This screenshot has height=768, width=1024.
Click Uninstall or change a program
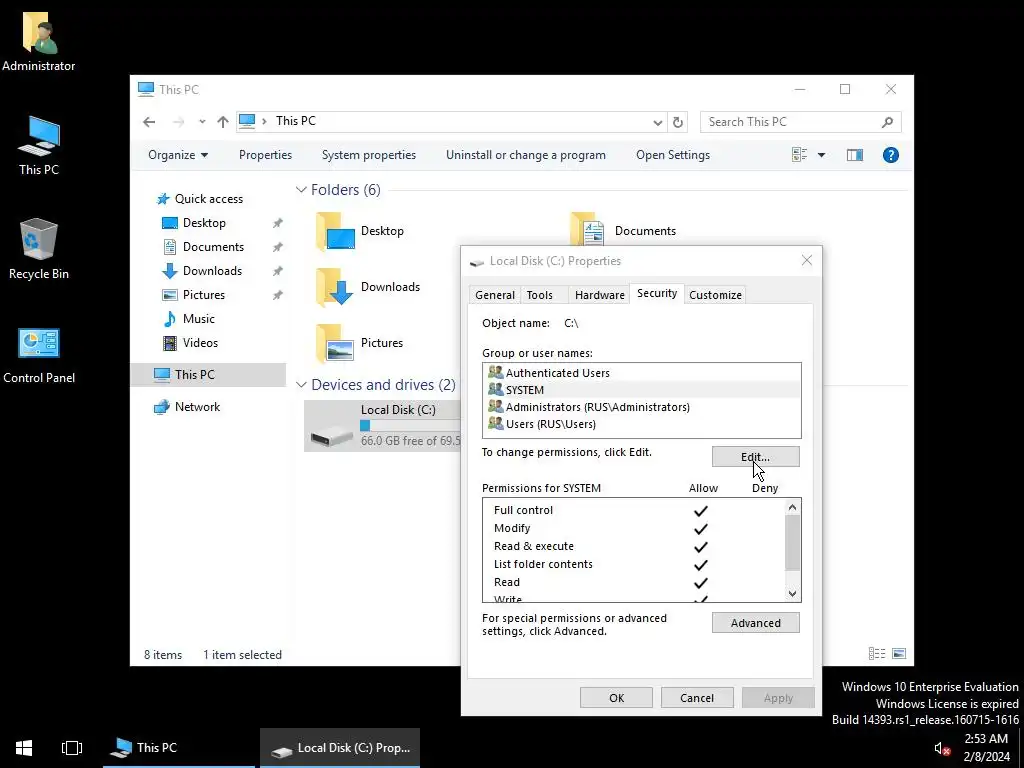click(x=526, y=155)
